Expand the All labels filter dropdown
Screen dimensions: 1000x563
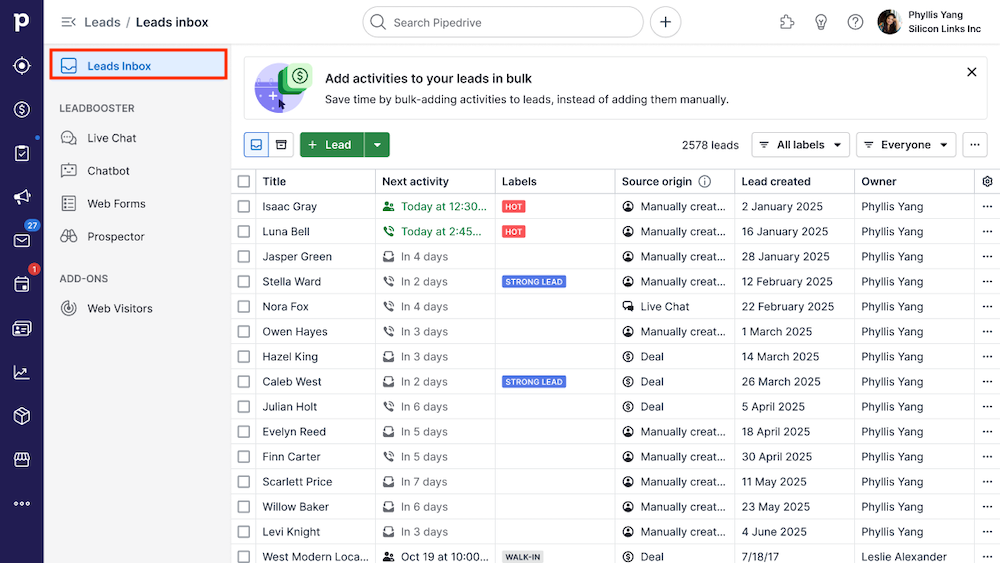click(800, 145)
